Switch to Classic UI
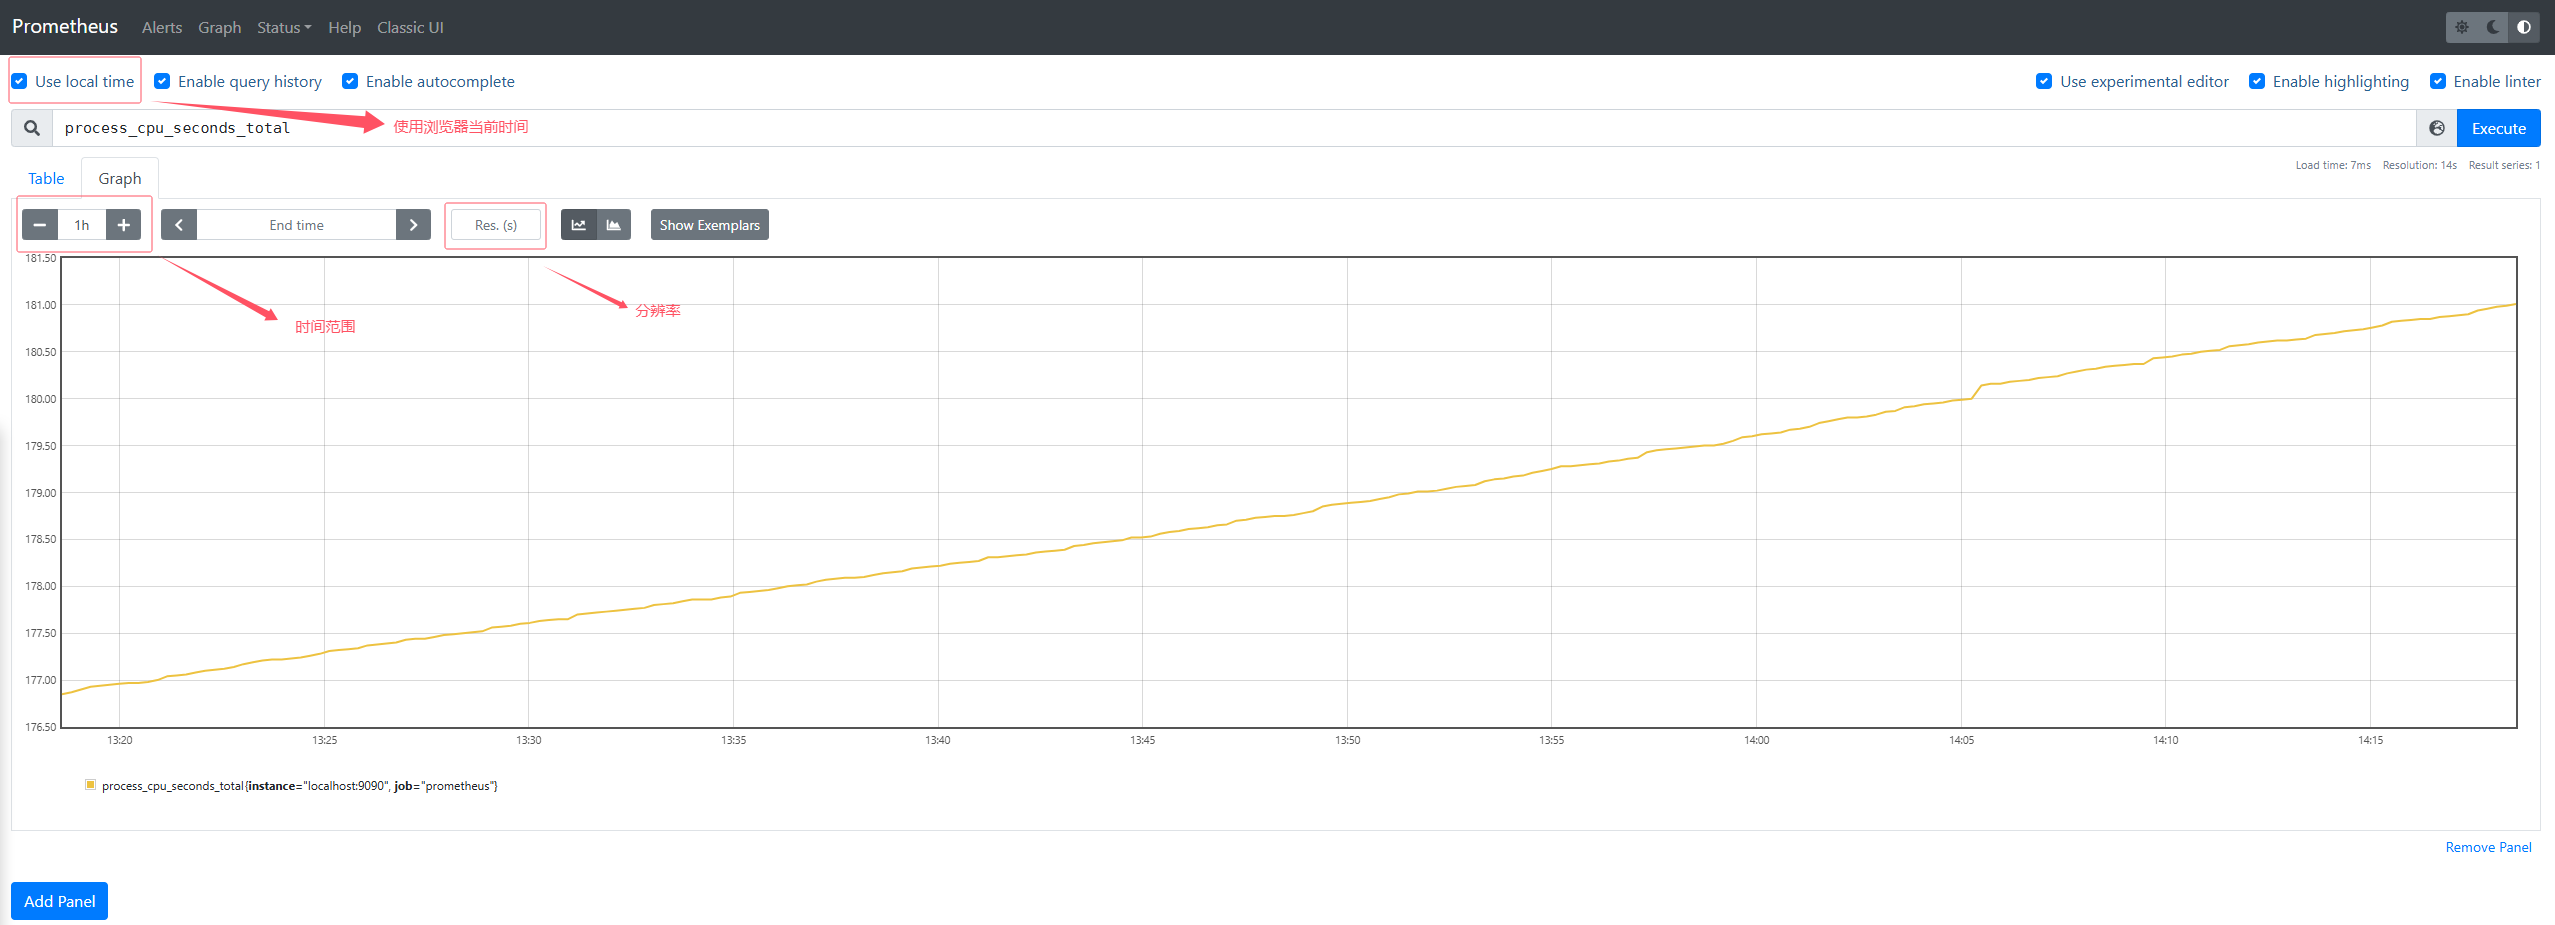2555x925 pixels. click(x=410, y=27)
